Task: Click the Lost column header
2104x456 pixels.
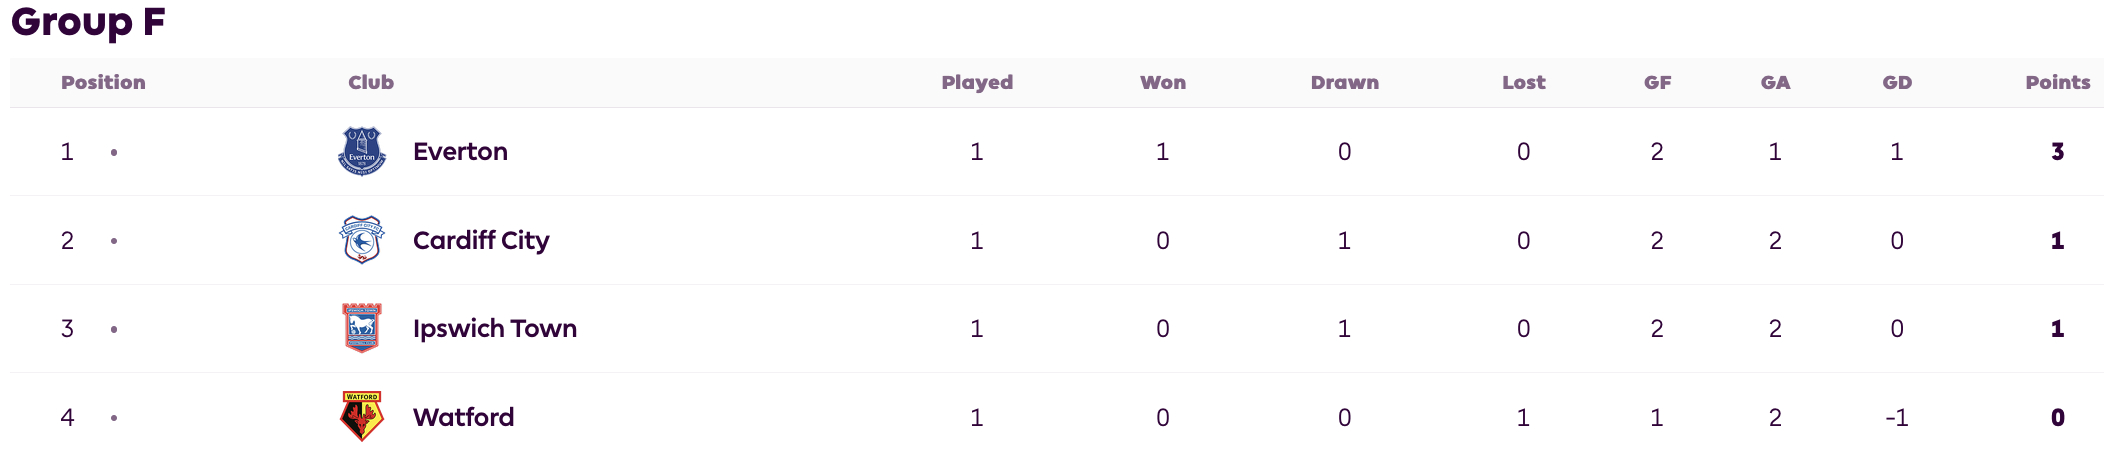Action: point(1524,82)
